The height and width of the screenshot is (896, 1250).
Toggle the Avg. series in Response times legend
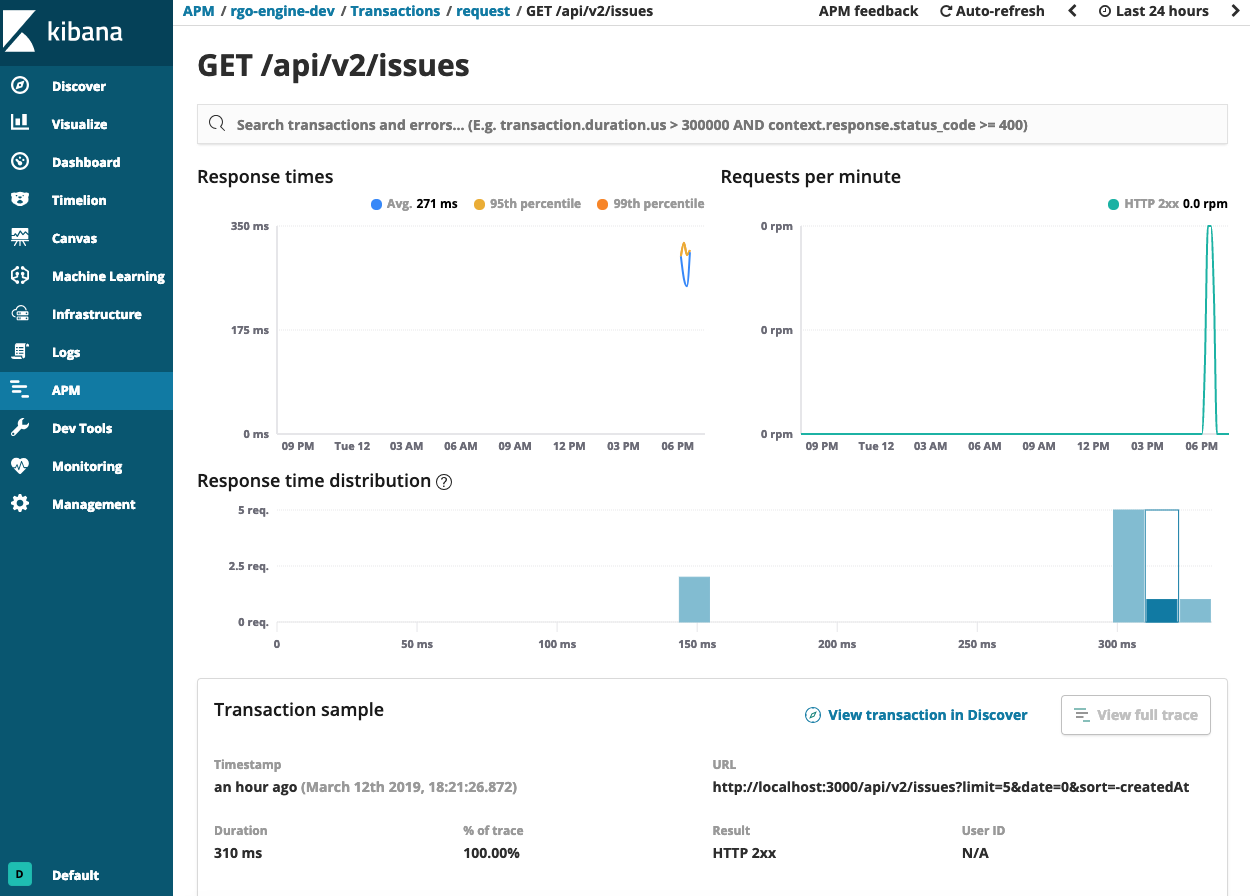click(x=413, y=204)
